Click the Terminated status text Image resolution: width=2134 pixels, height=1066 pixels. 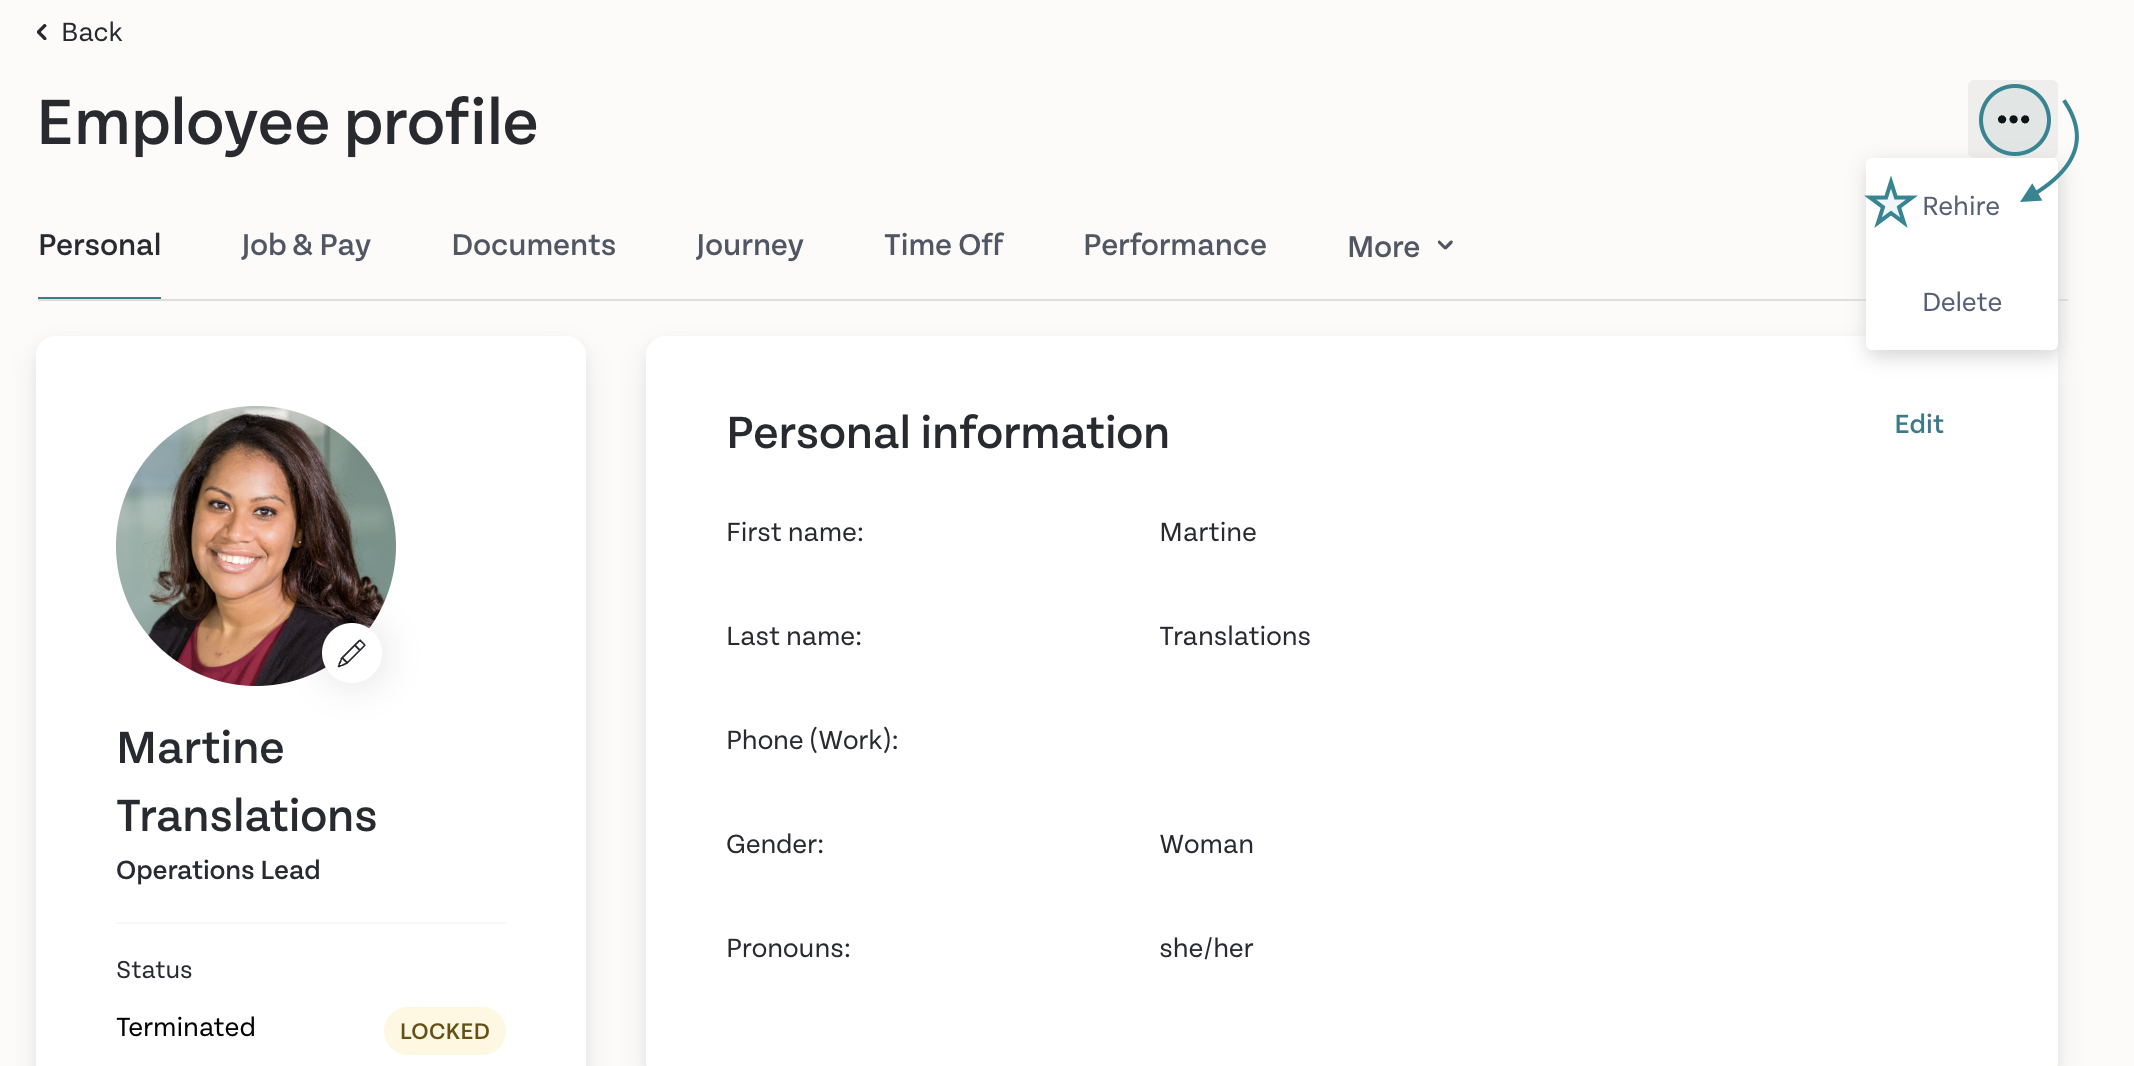click(186, 1027)
